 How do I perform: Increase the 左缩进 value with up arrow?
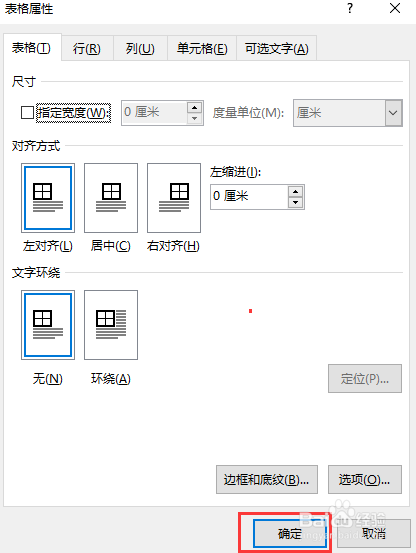click(295, 192)
